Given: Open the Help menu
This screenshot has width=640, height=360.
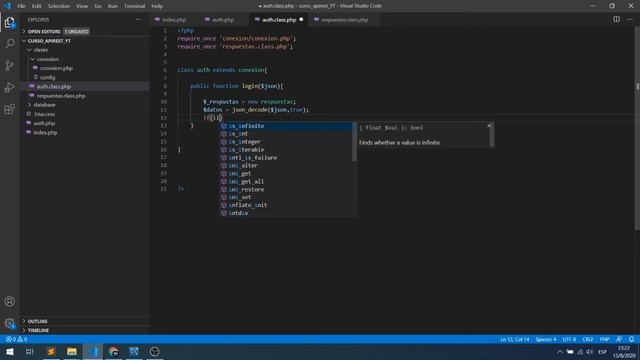Looking at the screenshot, I should point(157,6).
